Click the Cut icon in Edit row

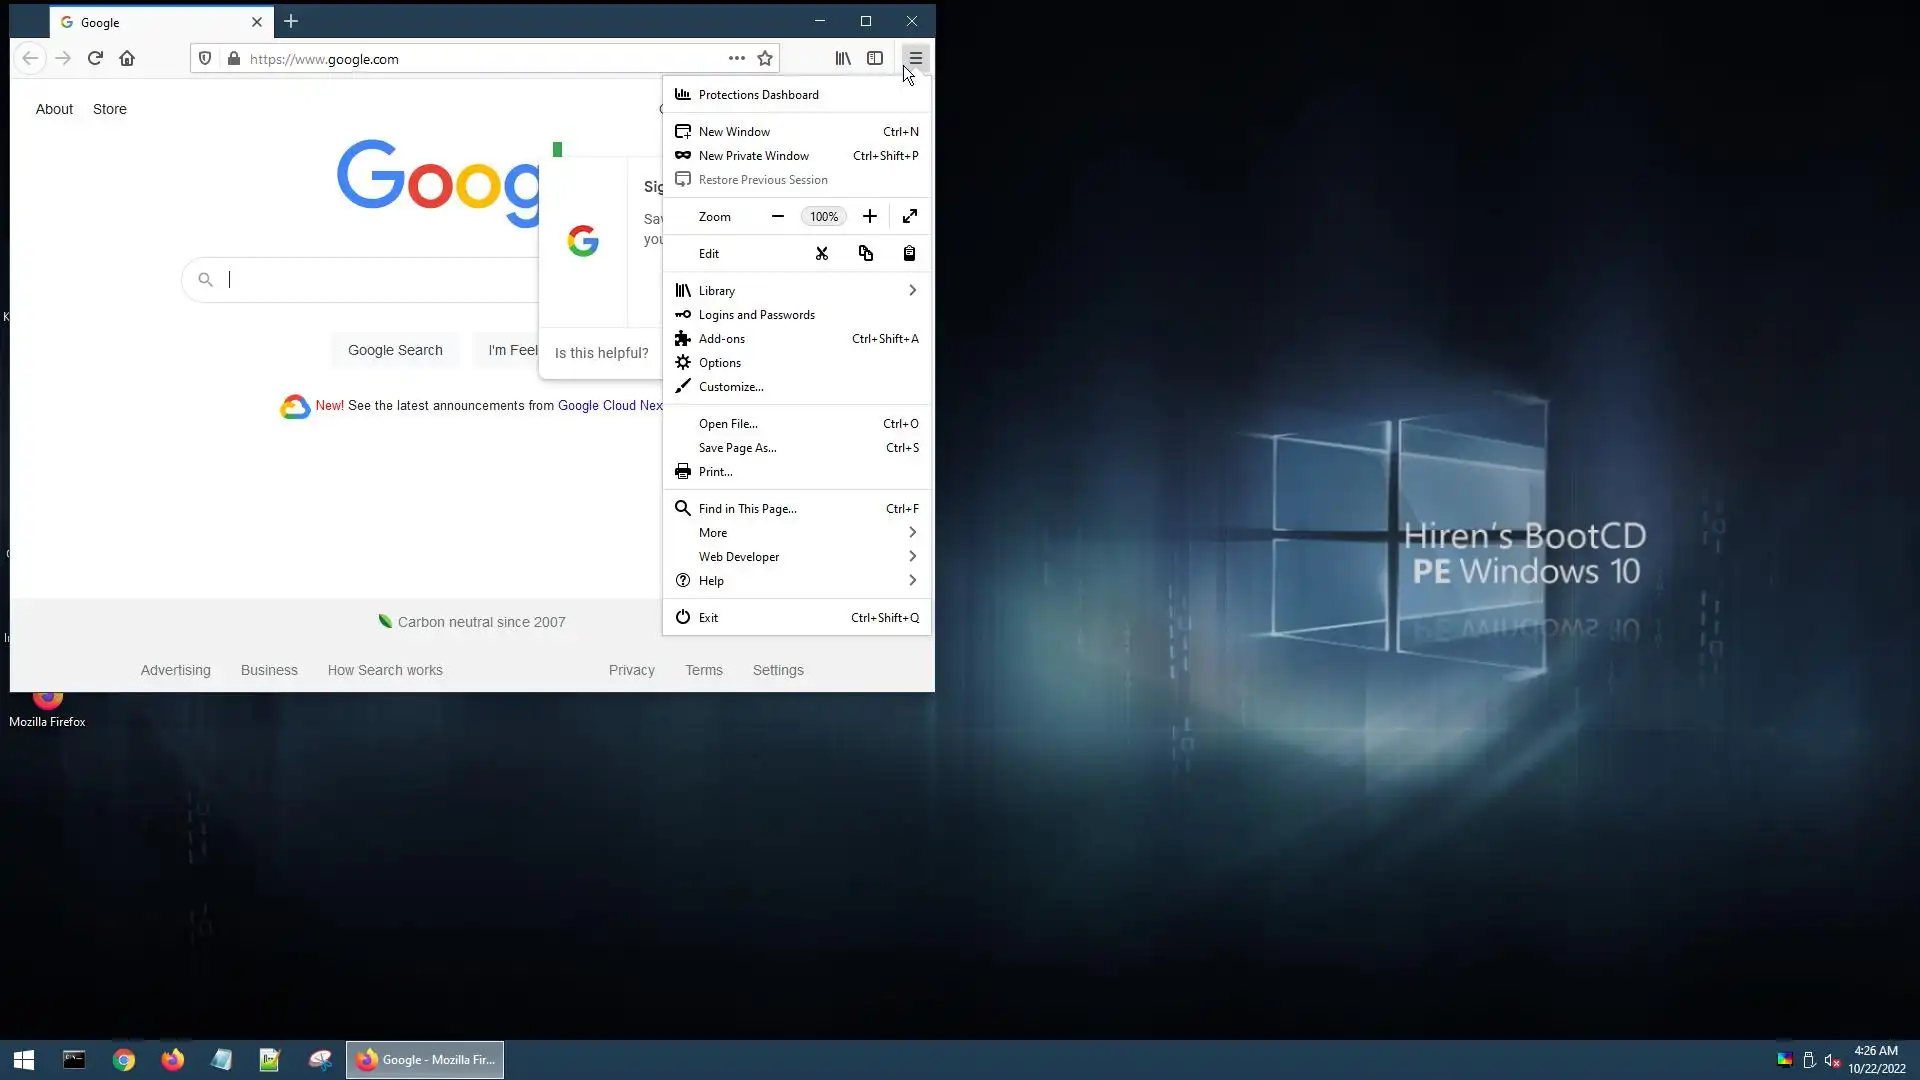[x=821, y=254]
